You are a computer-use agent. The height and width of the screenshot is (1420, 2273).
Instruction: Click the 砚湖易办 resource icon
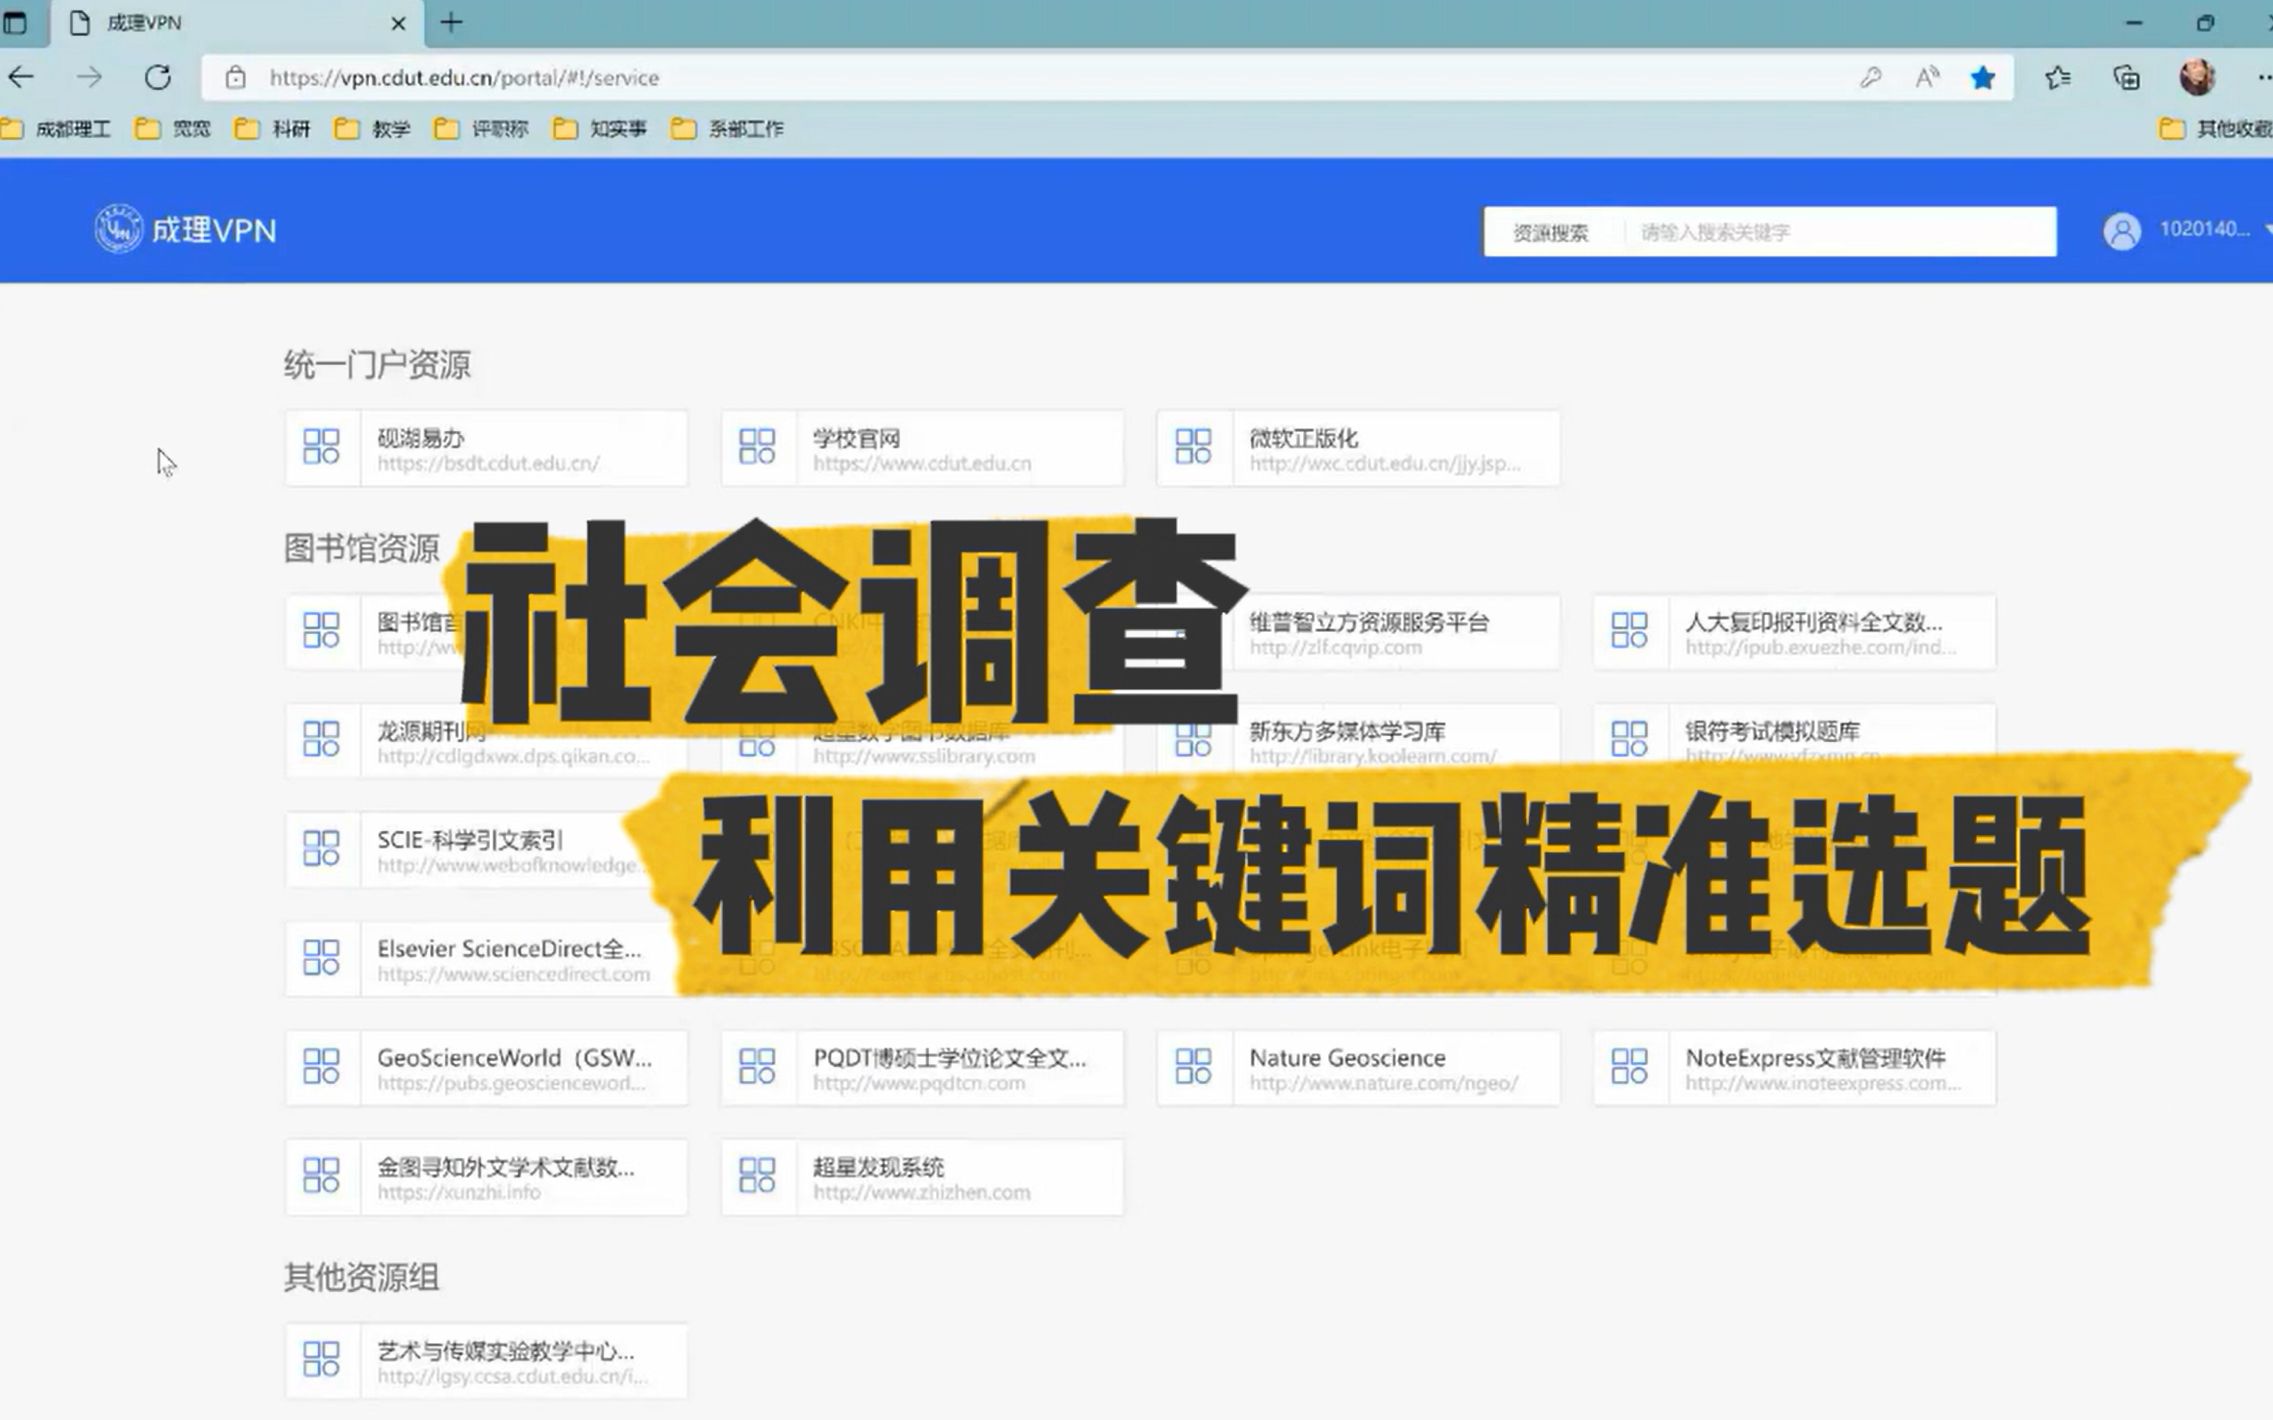click(x=321, y=447)
